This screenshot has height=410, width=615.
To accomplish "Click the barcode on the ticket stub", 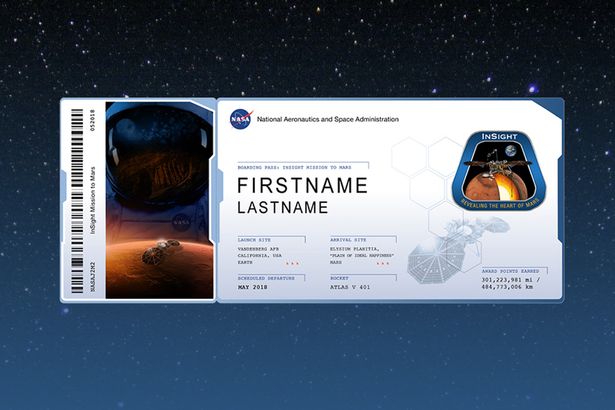I will 77,201.
